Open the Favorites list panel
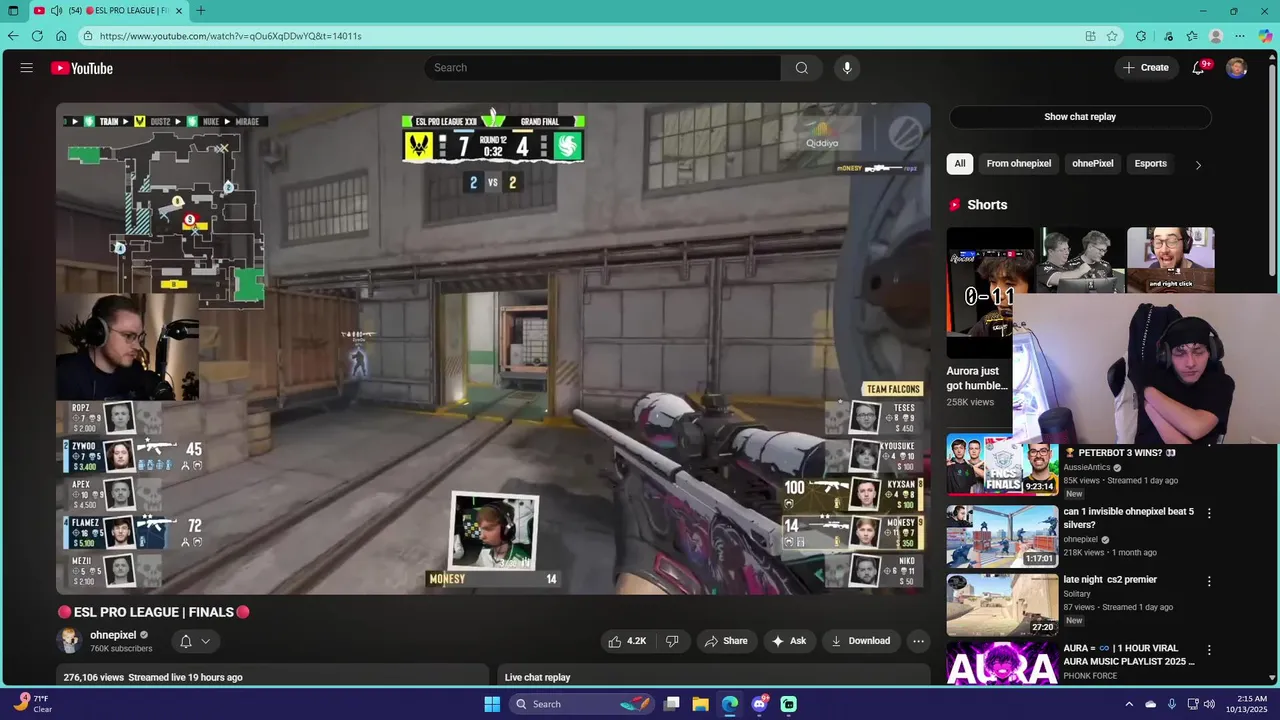 pyautogui.click(x=1192, y=36)
